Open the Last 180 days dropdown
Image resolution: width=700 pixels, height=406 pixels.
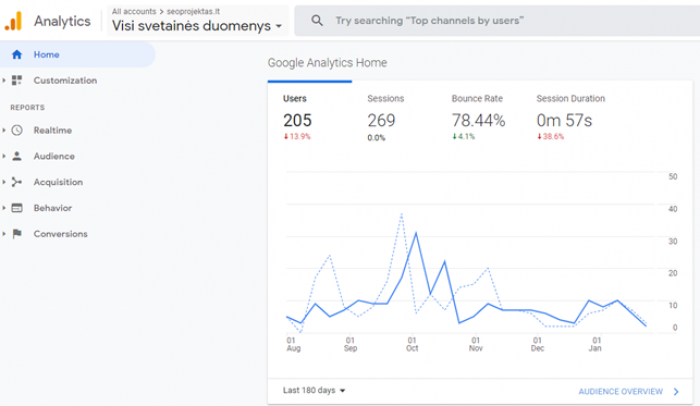[x=314, y=390]
